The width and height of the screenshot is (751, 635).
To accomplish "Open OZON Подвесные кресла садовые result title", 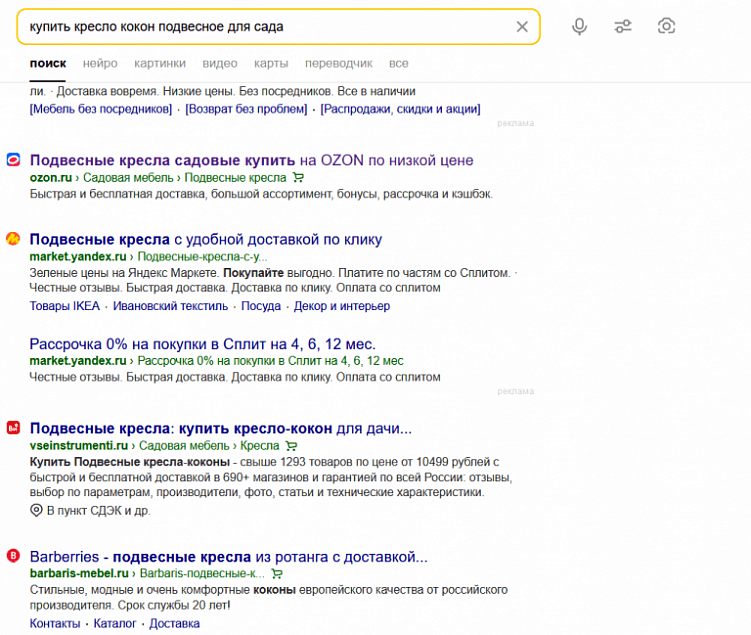I will pyautogui.click(x=251, y=160).
